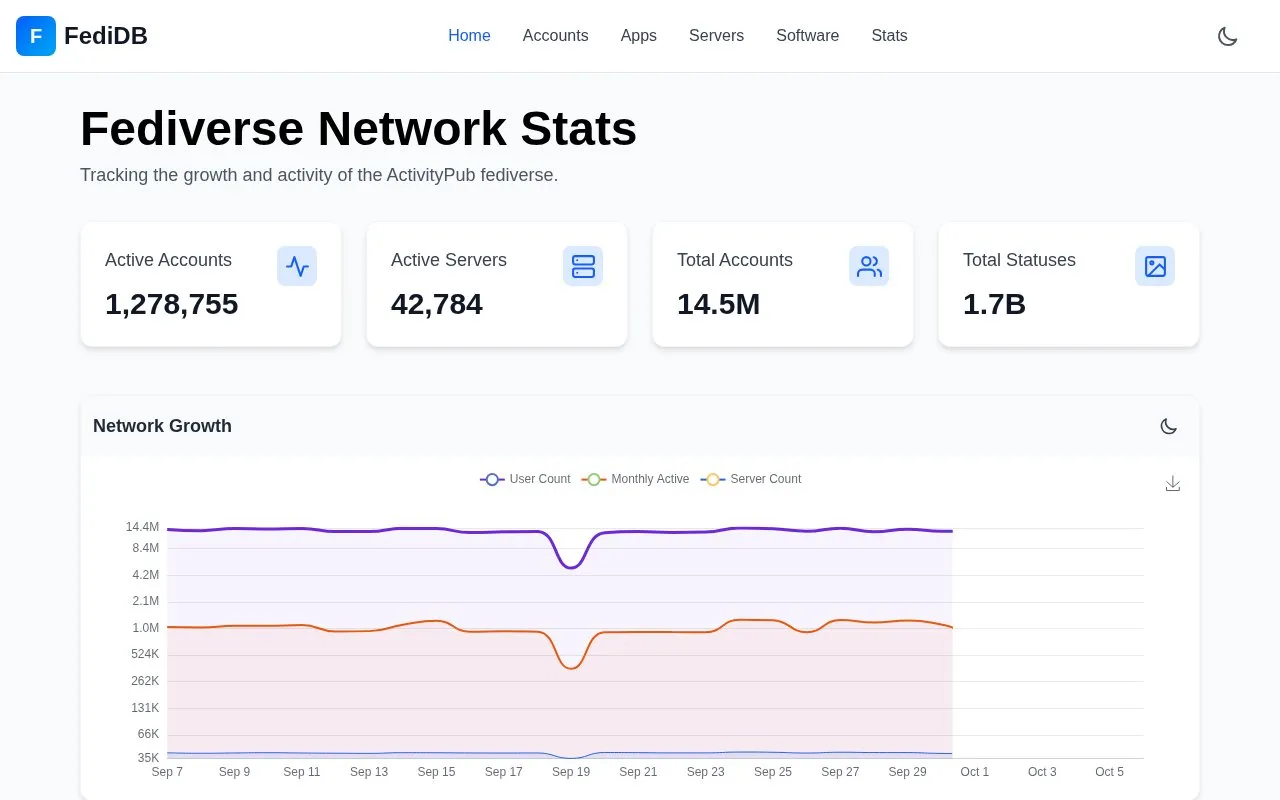This screenshot has width=1280, height=800.
Task: Click the Total Accounts users icon
Action: click(x=869, y=266)
